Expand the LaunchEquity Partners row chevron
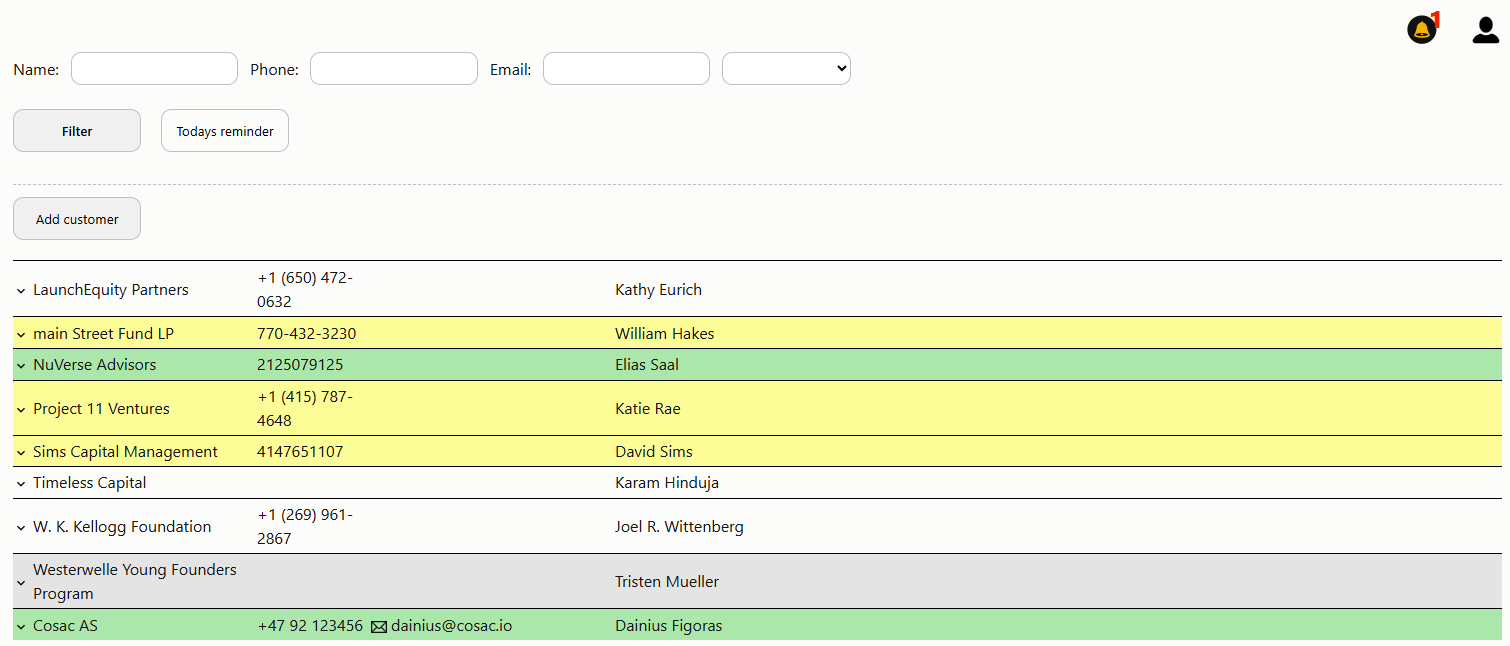 point(21,291)
